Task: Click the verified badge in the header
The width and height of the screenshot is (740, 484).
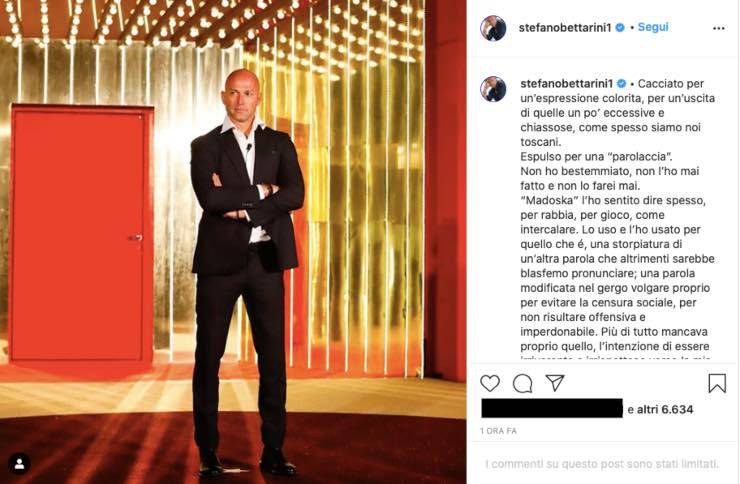Action: point(620,28)
